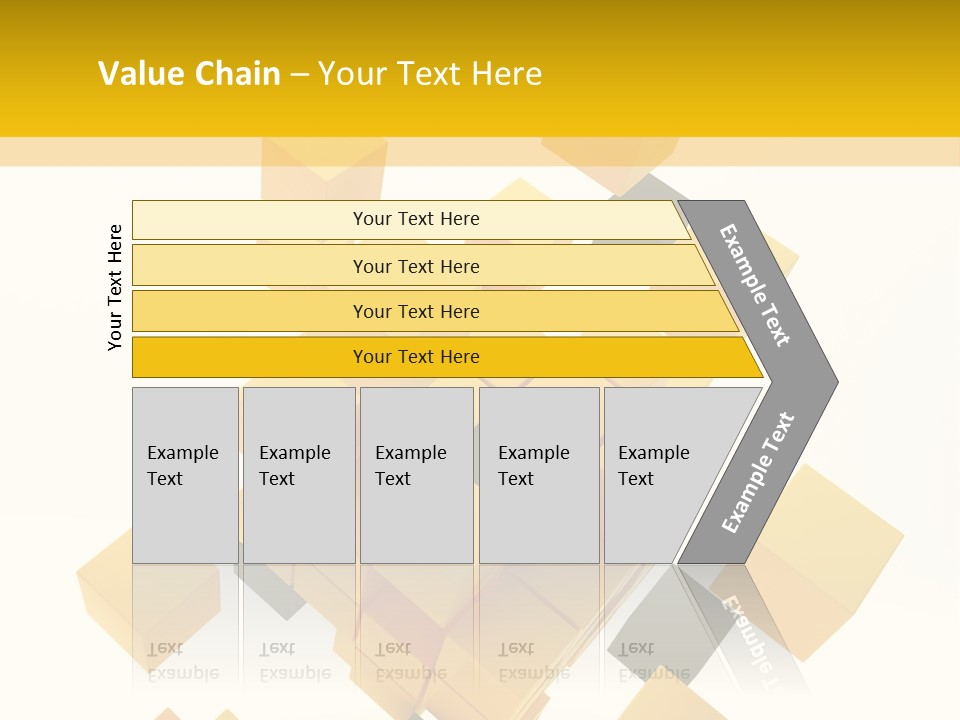Select the third 'Your Text Here' bar from top

pyautogui.click(x=416, y=311)
